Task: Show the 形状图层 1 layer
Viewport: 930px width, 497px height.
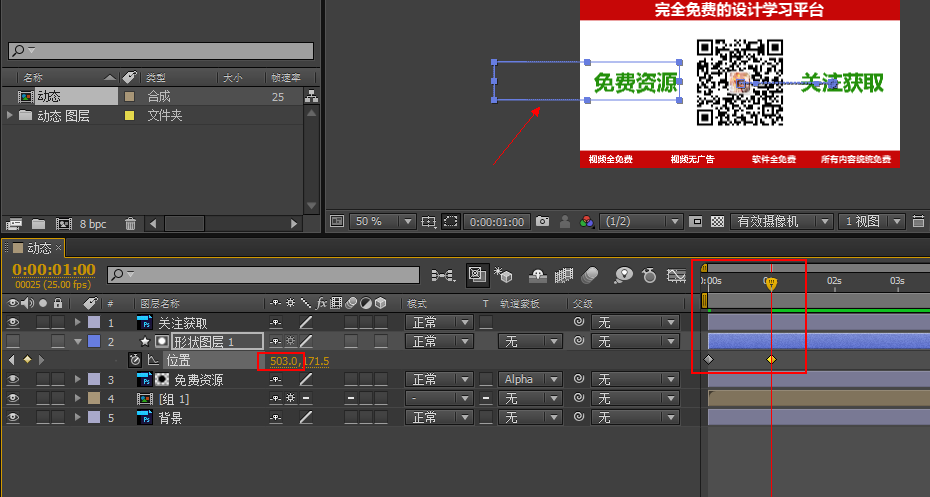Action: [x=12, y=342]
